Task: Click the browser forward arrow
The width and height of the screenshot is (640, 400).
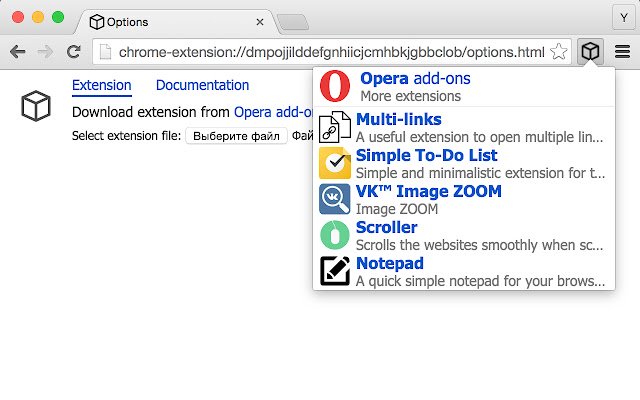Action: point(45,52)
